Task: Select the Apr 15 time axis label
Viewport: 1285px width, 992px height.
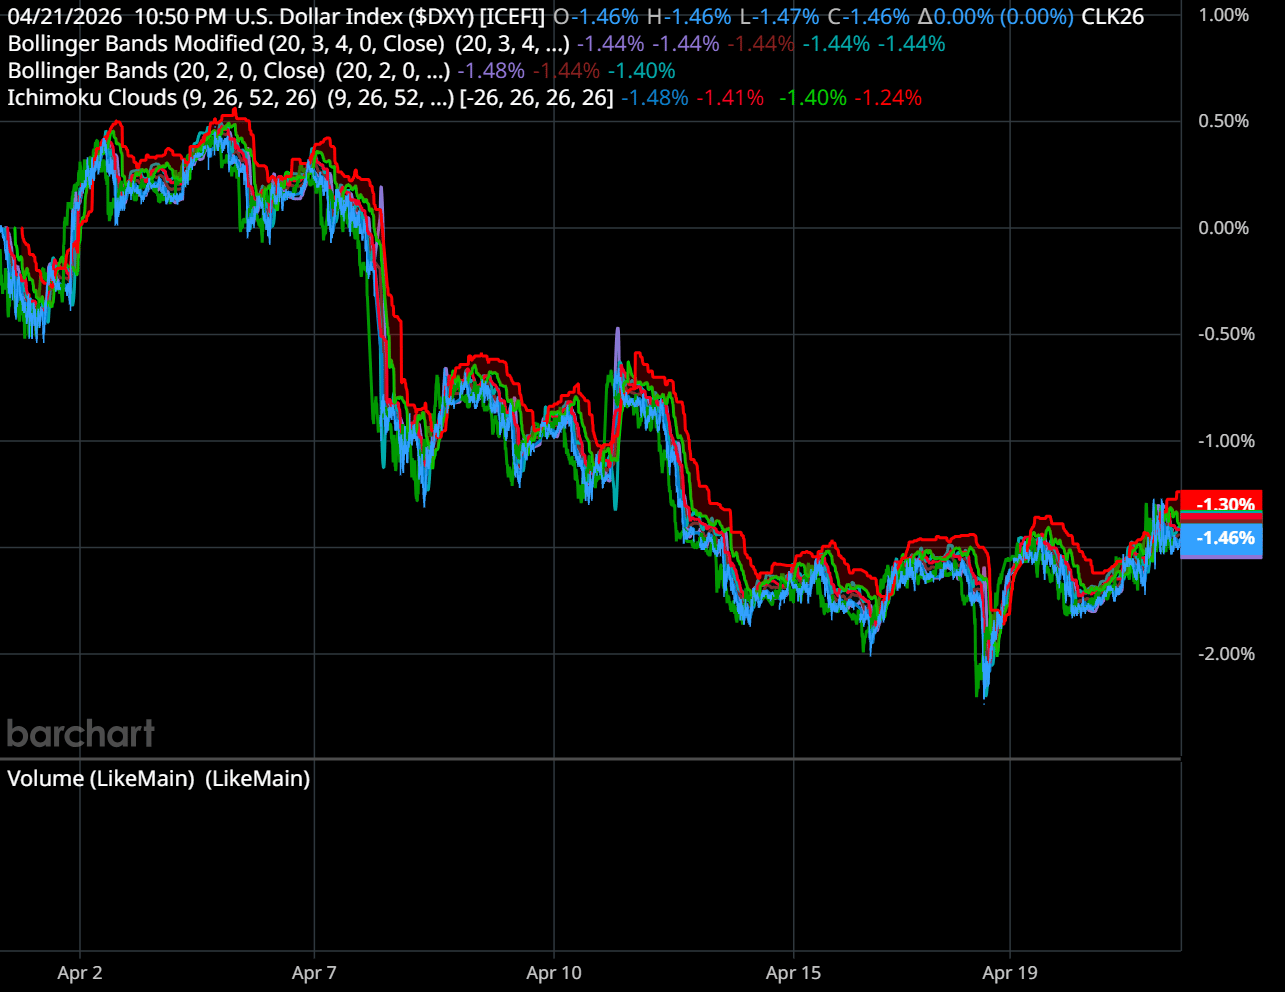Action: pos(793,973)
